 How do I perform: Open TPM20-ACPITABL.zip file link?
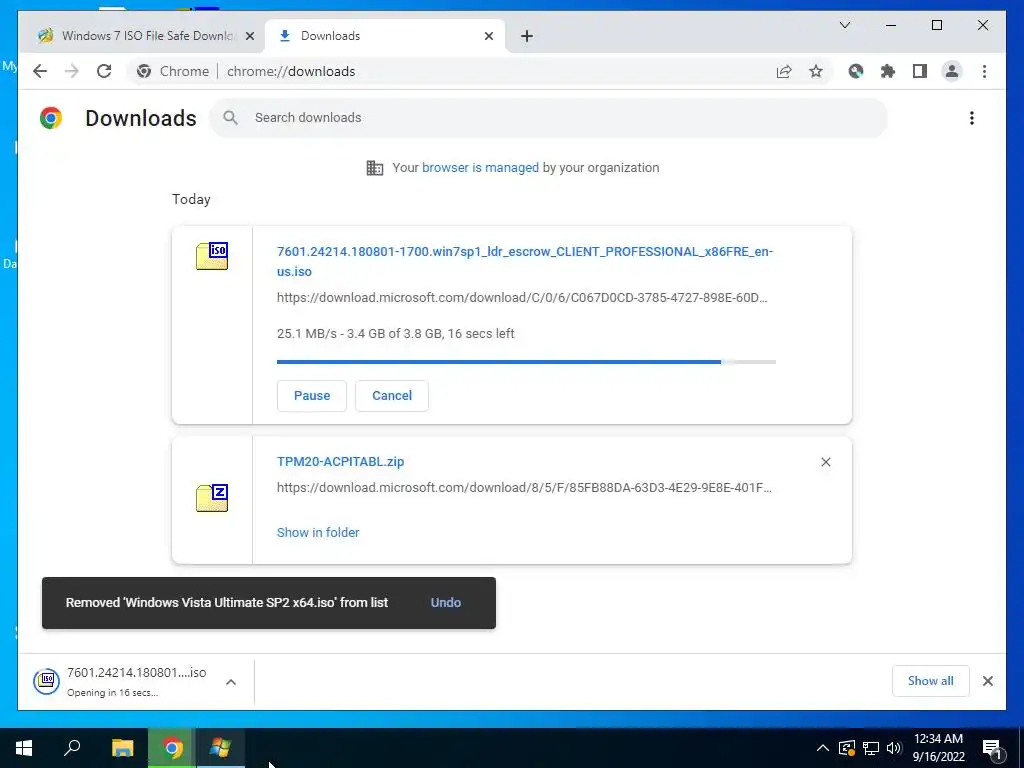[x=340, y=462]
